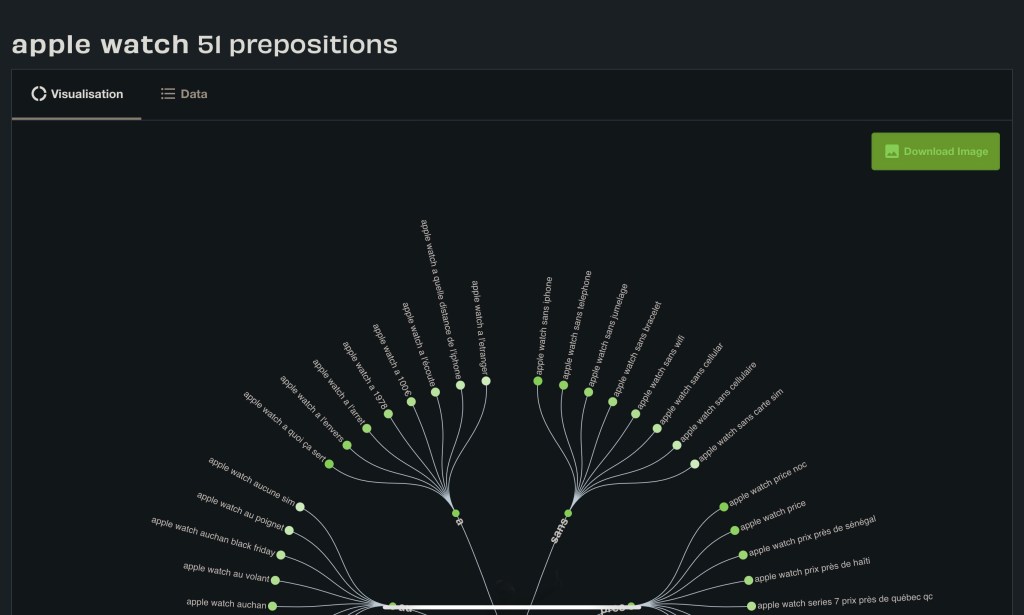Click "apple watch à quoi ça sert" node dot
This screenshot has width=1024, height=615.
click(329, 464)
